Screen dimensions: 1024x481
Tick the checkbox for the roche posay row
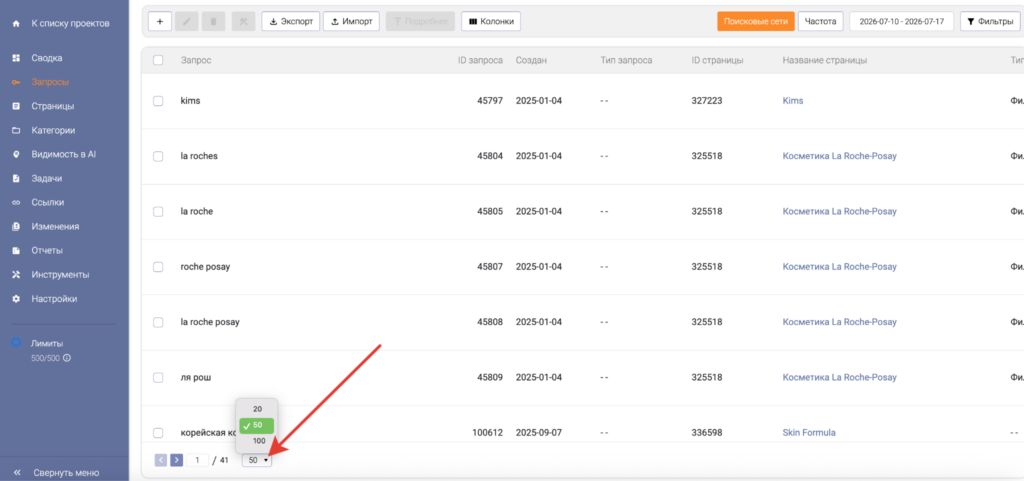coord(158,267)
